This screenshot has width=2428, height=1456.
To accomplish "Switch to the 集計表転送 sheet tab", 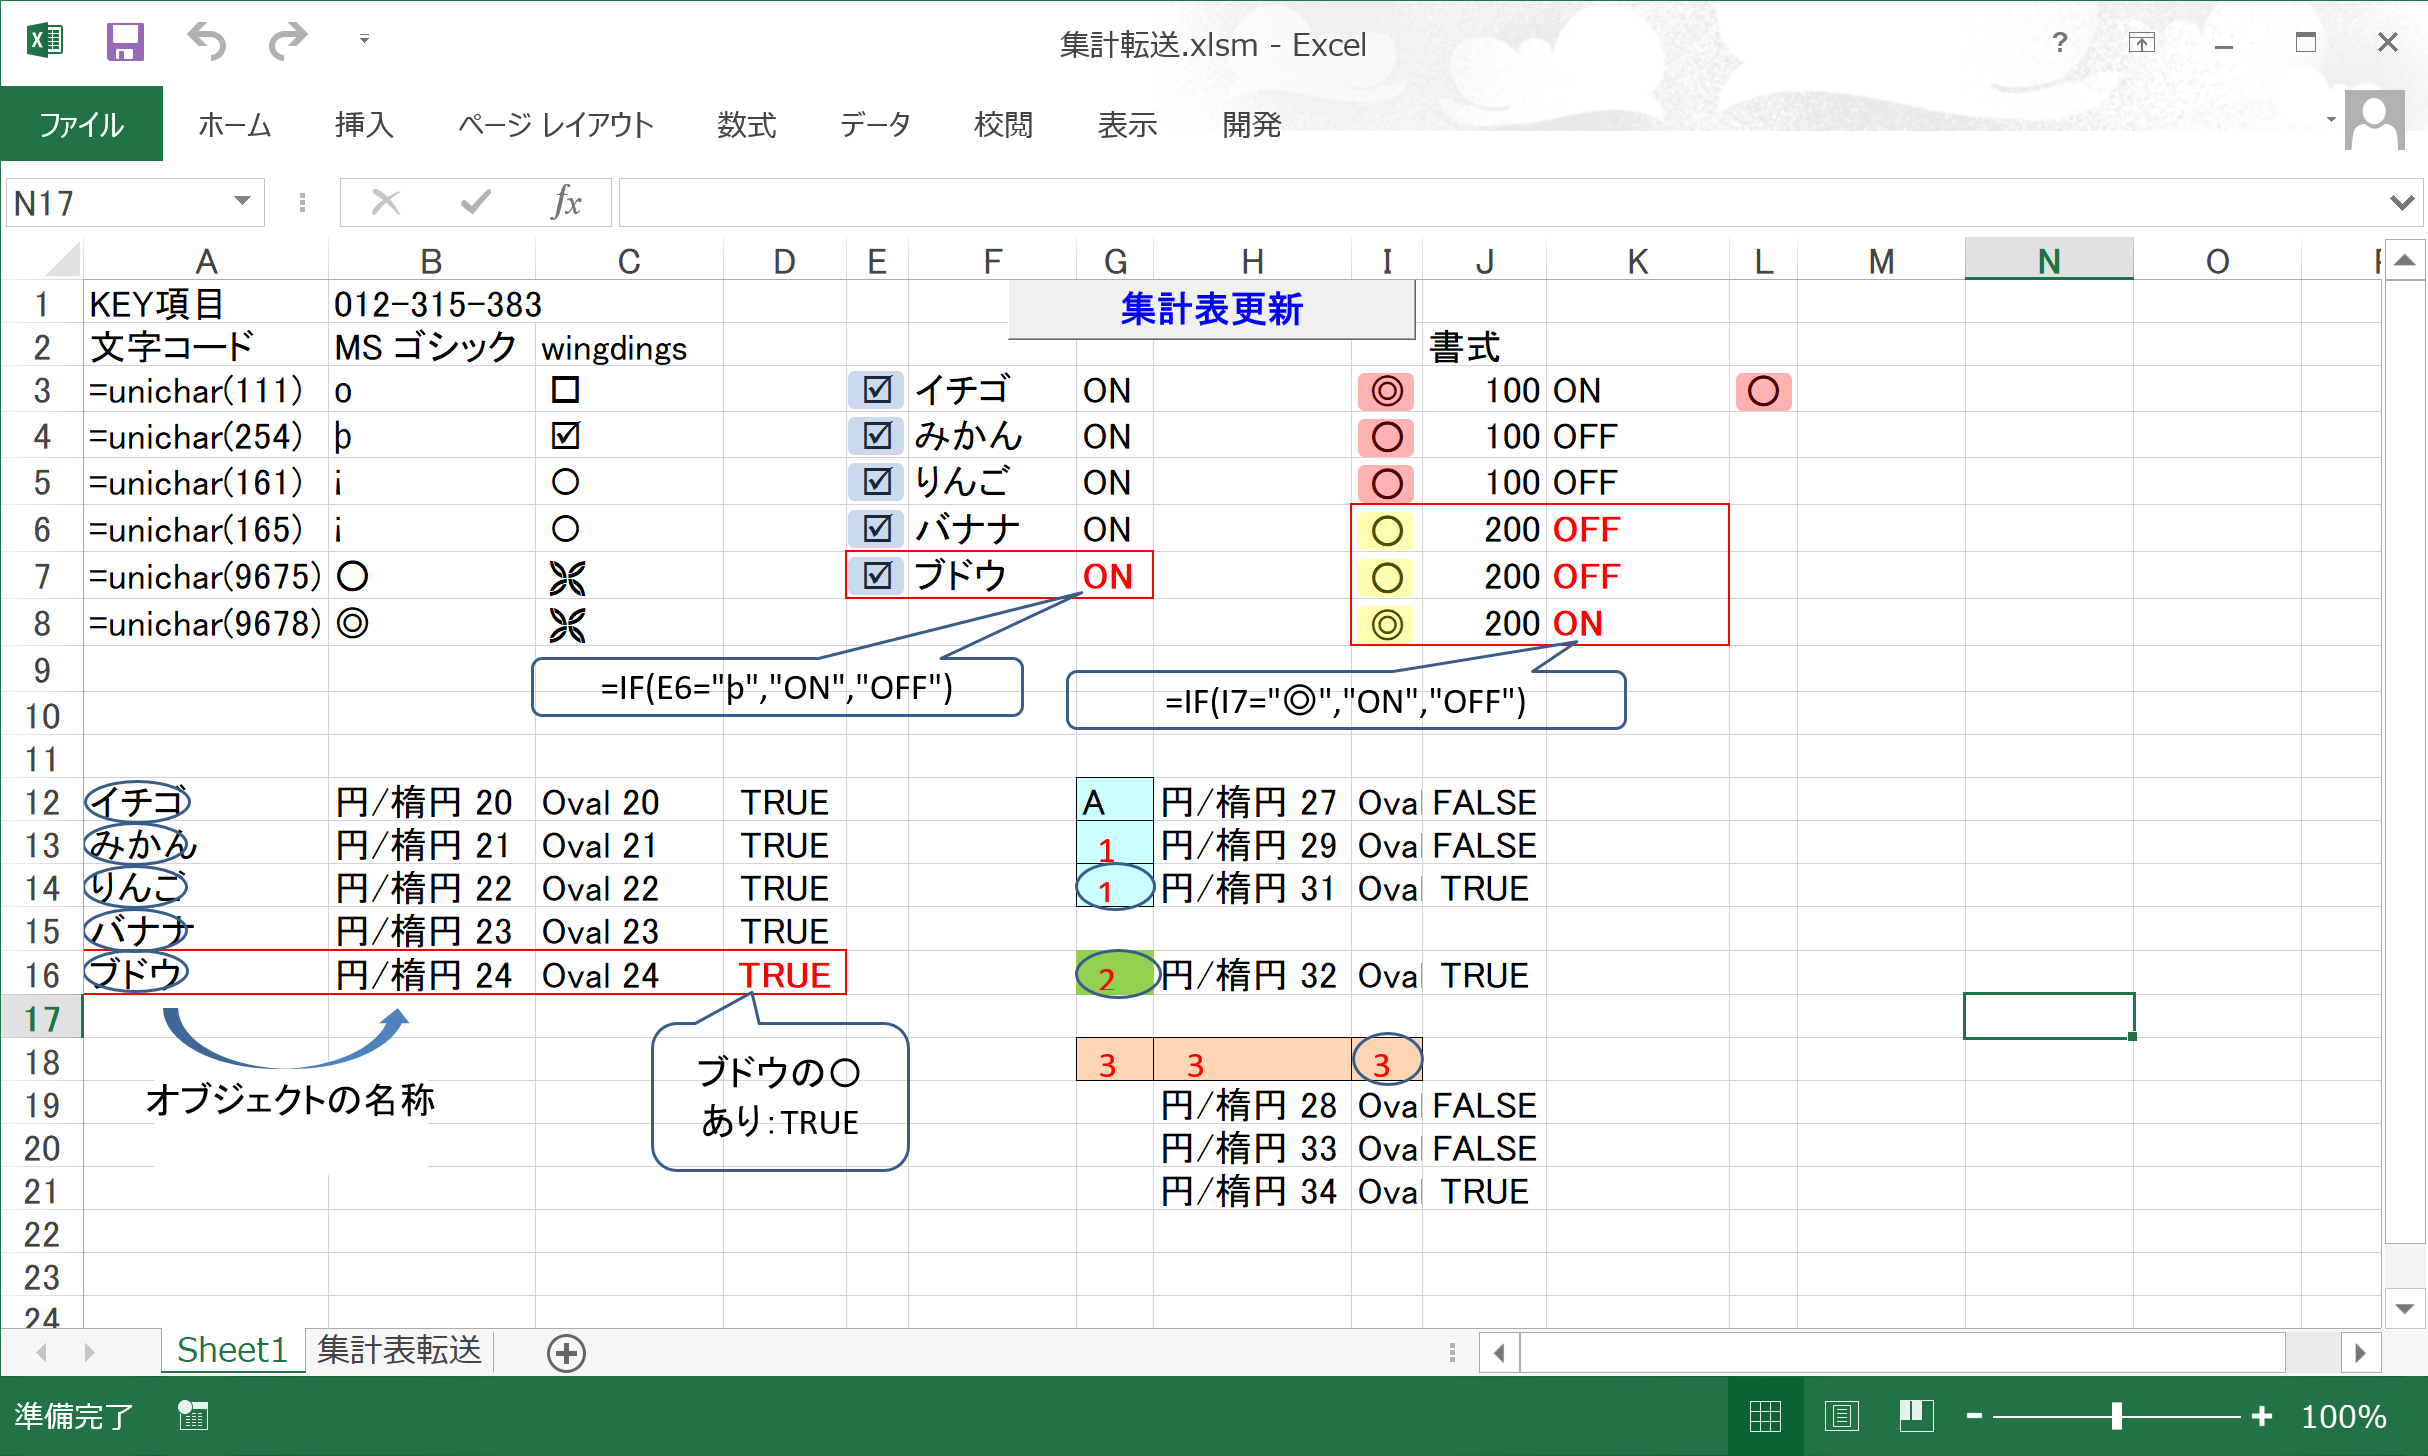I will click(x=399, y=1351).
